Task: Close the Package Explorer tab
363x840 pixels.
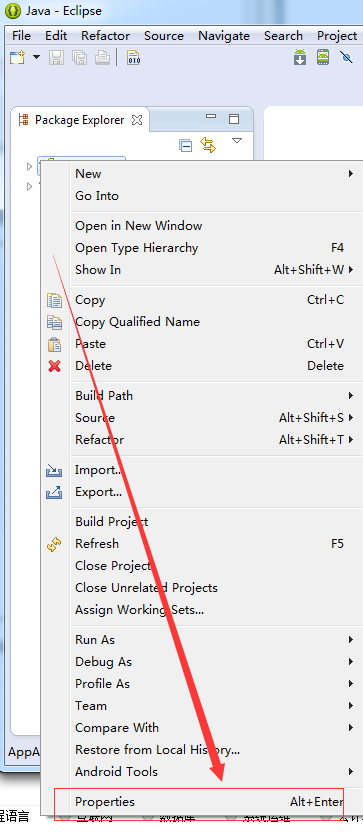Action: point(137,120)
